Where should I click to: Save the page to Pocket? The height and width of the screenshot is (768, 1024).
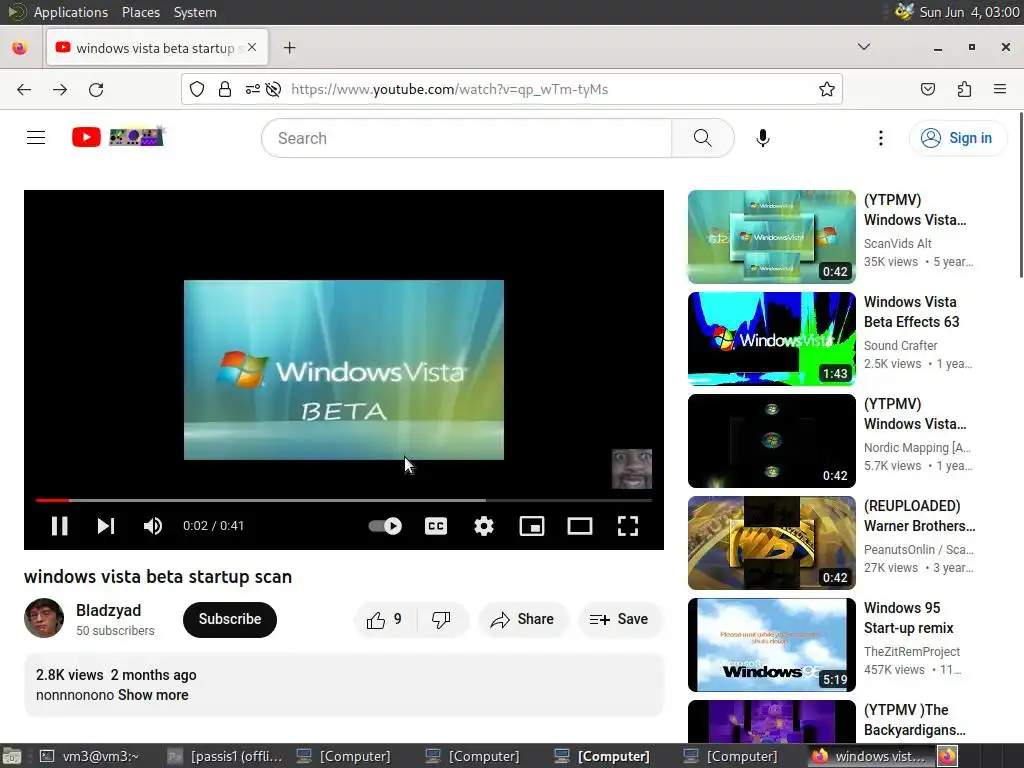coord(927,89)
